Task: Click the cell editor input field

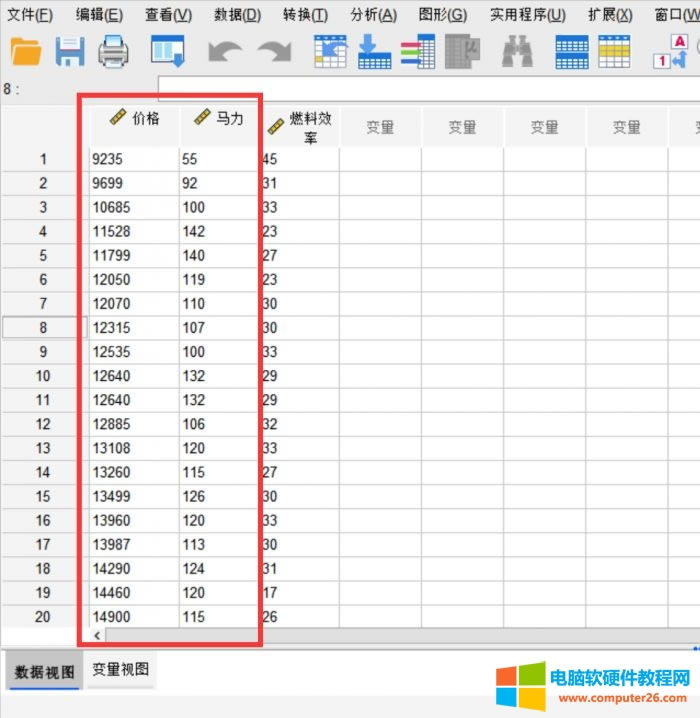Action: (429, 88)
